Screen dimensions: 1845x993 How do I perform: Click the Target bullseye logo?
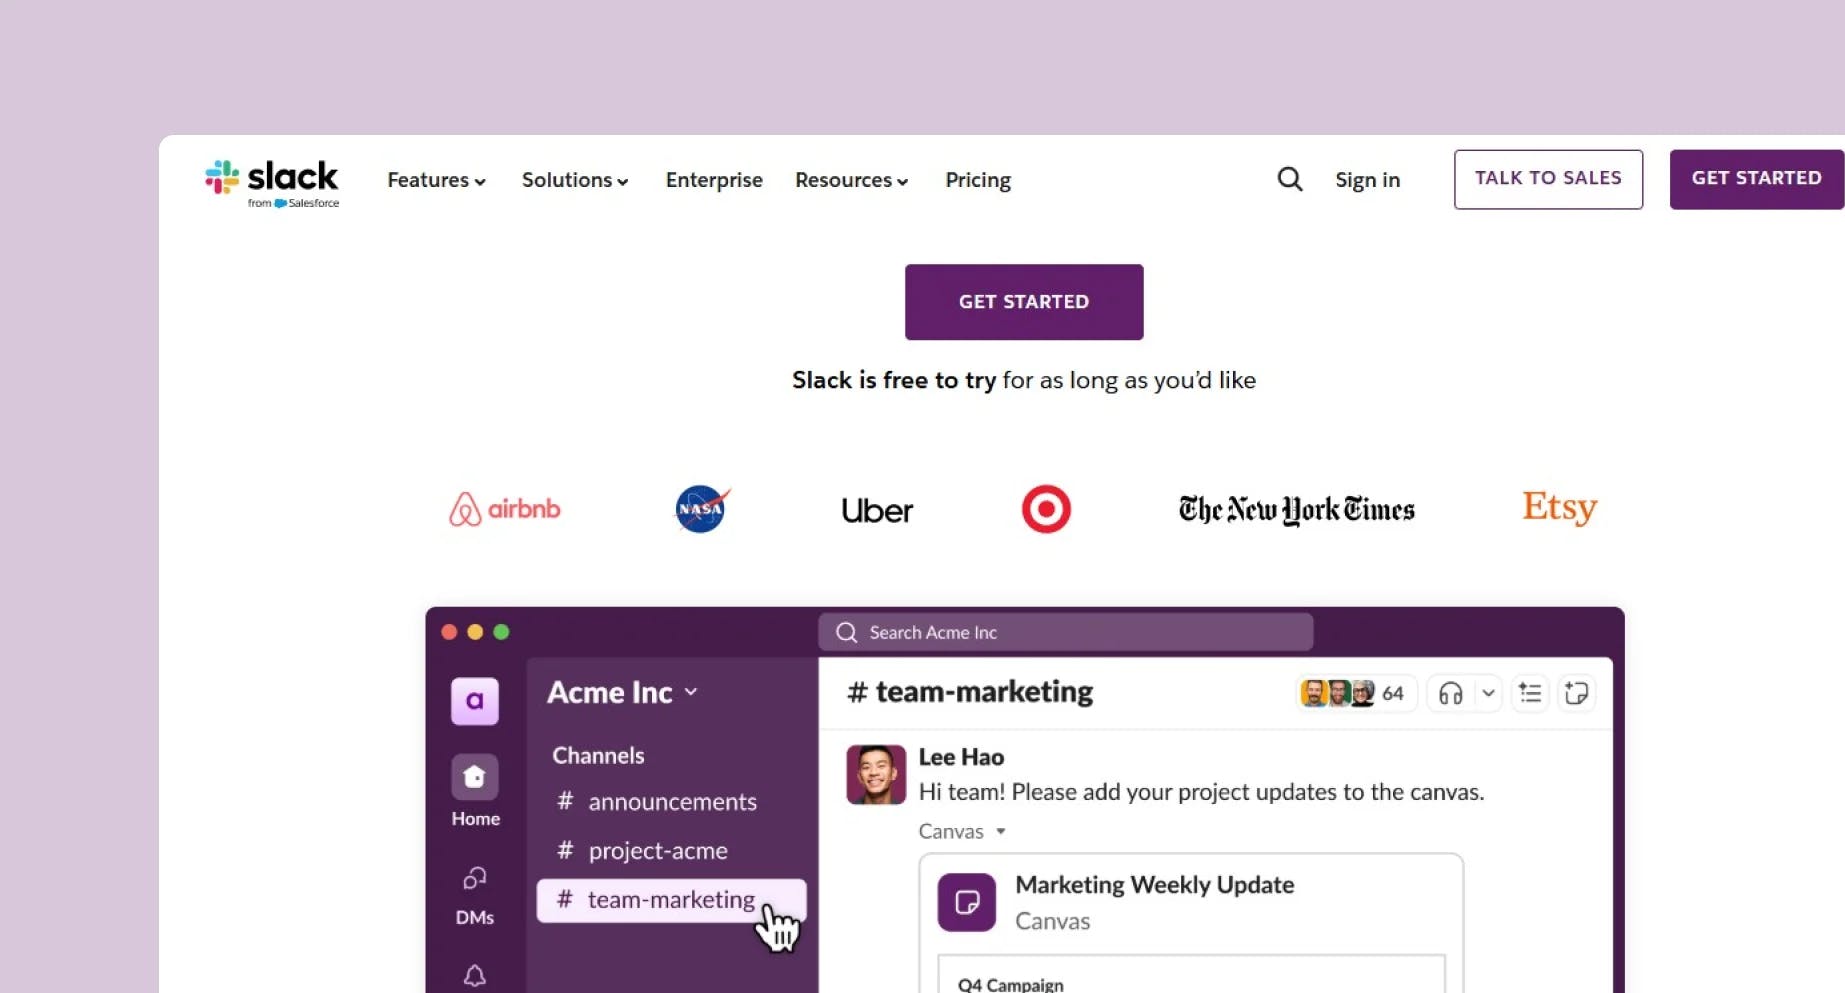[x=1046, y=509]
